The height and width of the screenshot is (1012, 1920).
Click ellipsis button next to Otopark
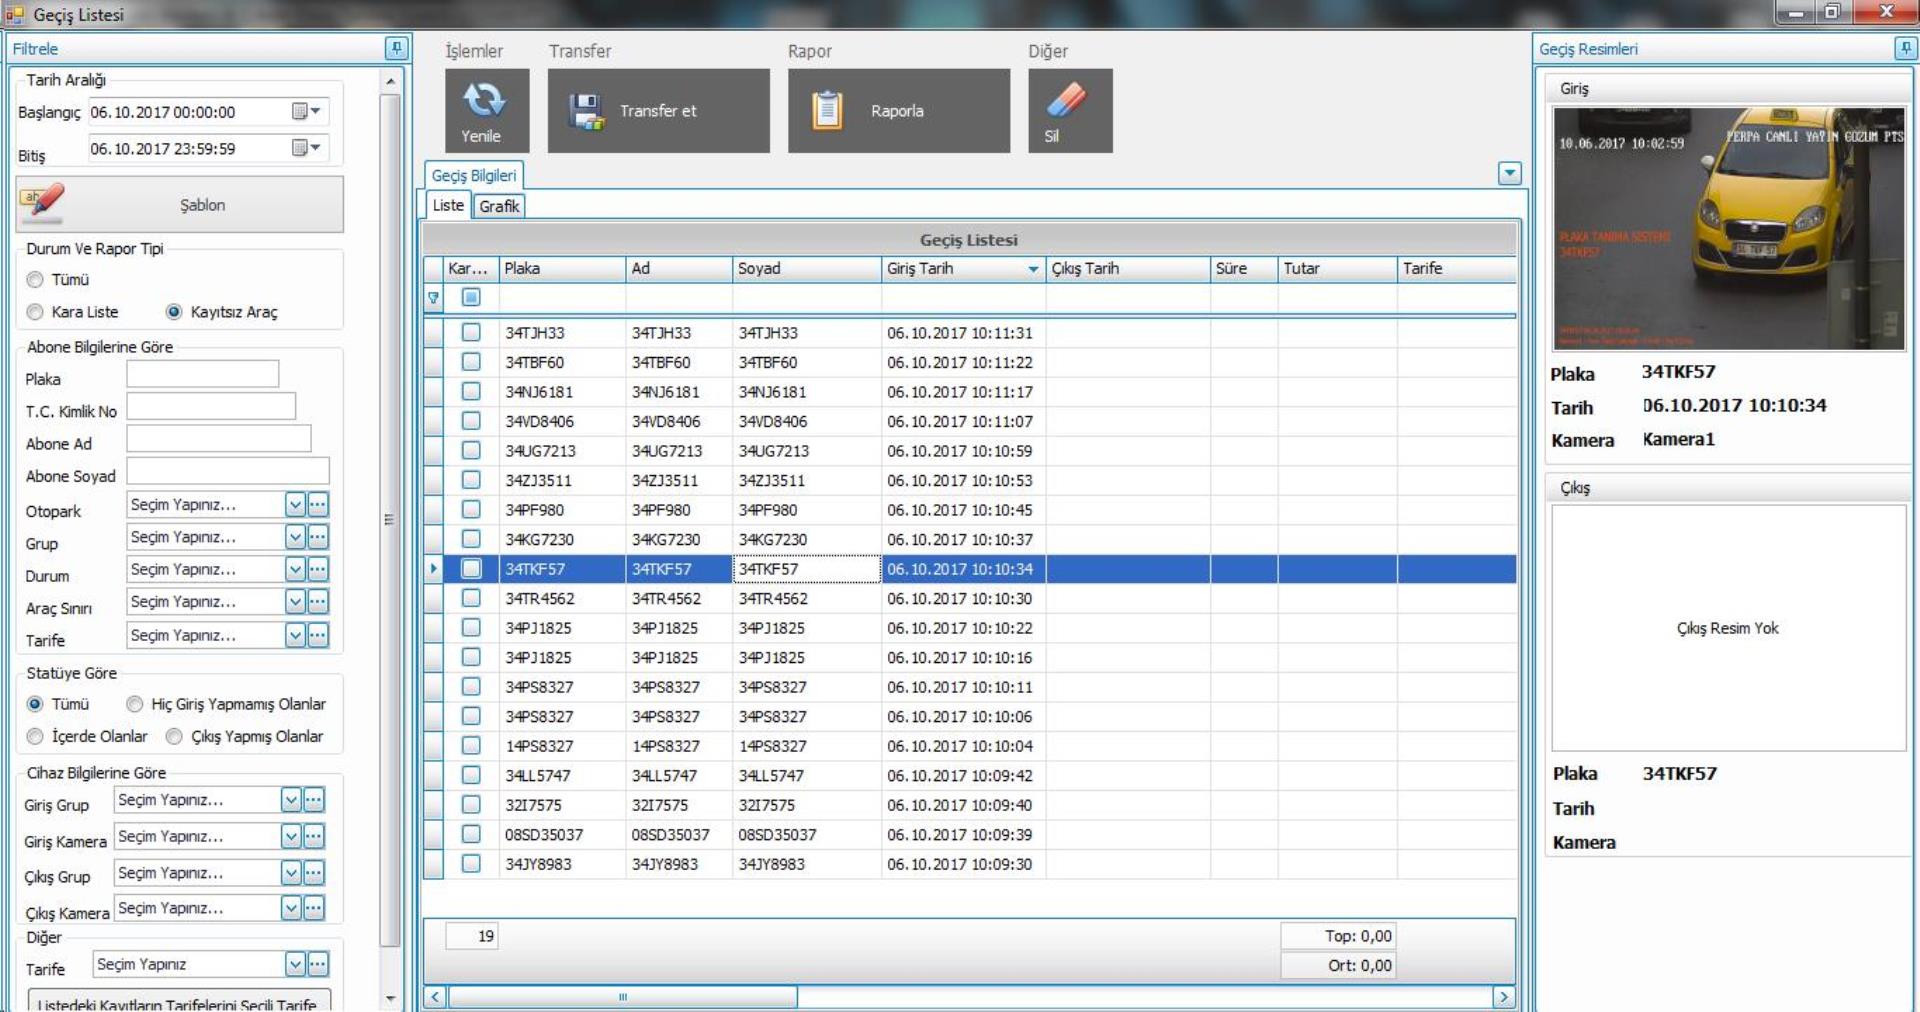click(318, 505)
